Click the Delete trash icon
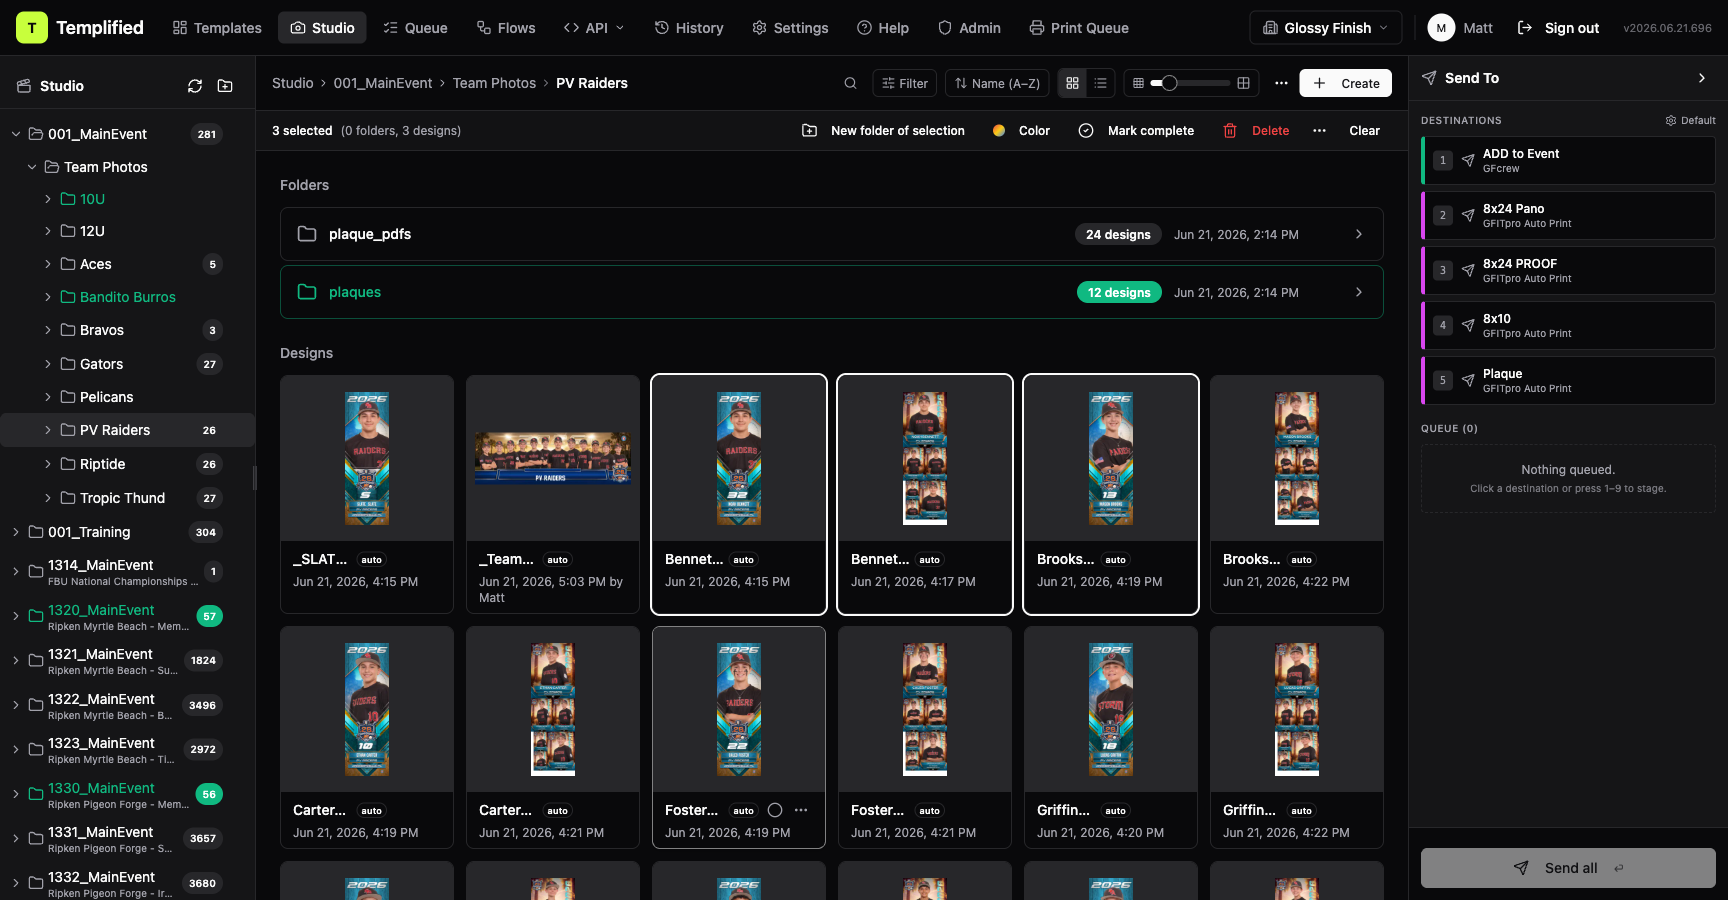 pos(1230,131)
